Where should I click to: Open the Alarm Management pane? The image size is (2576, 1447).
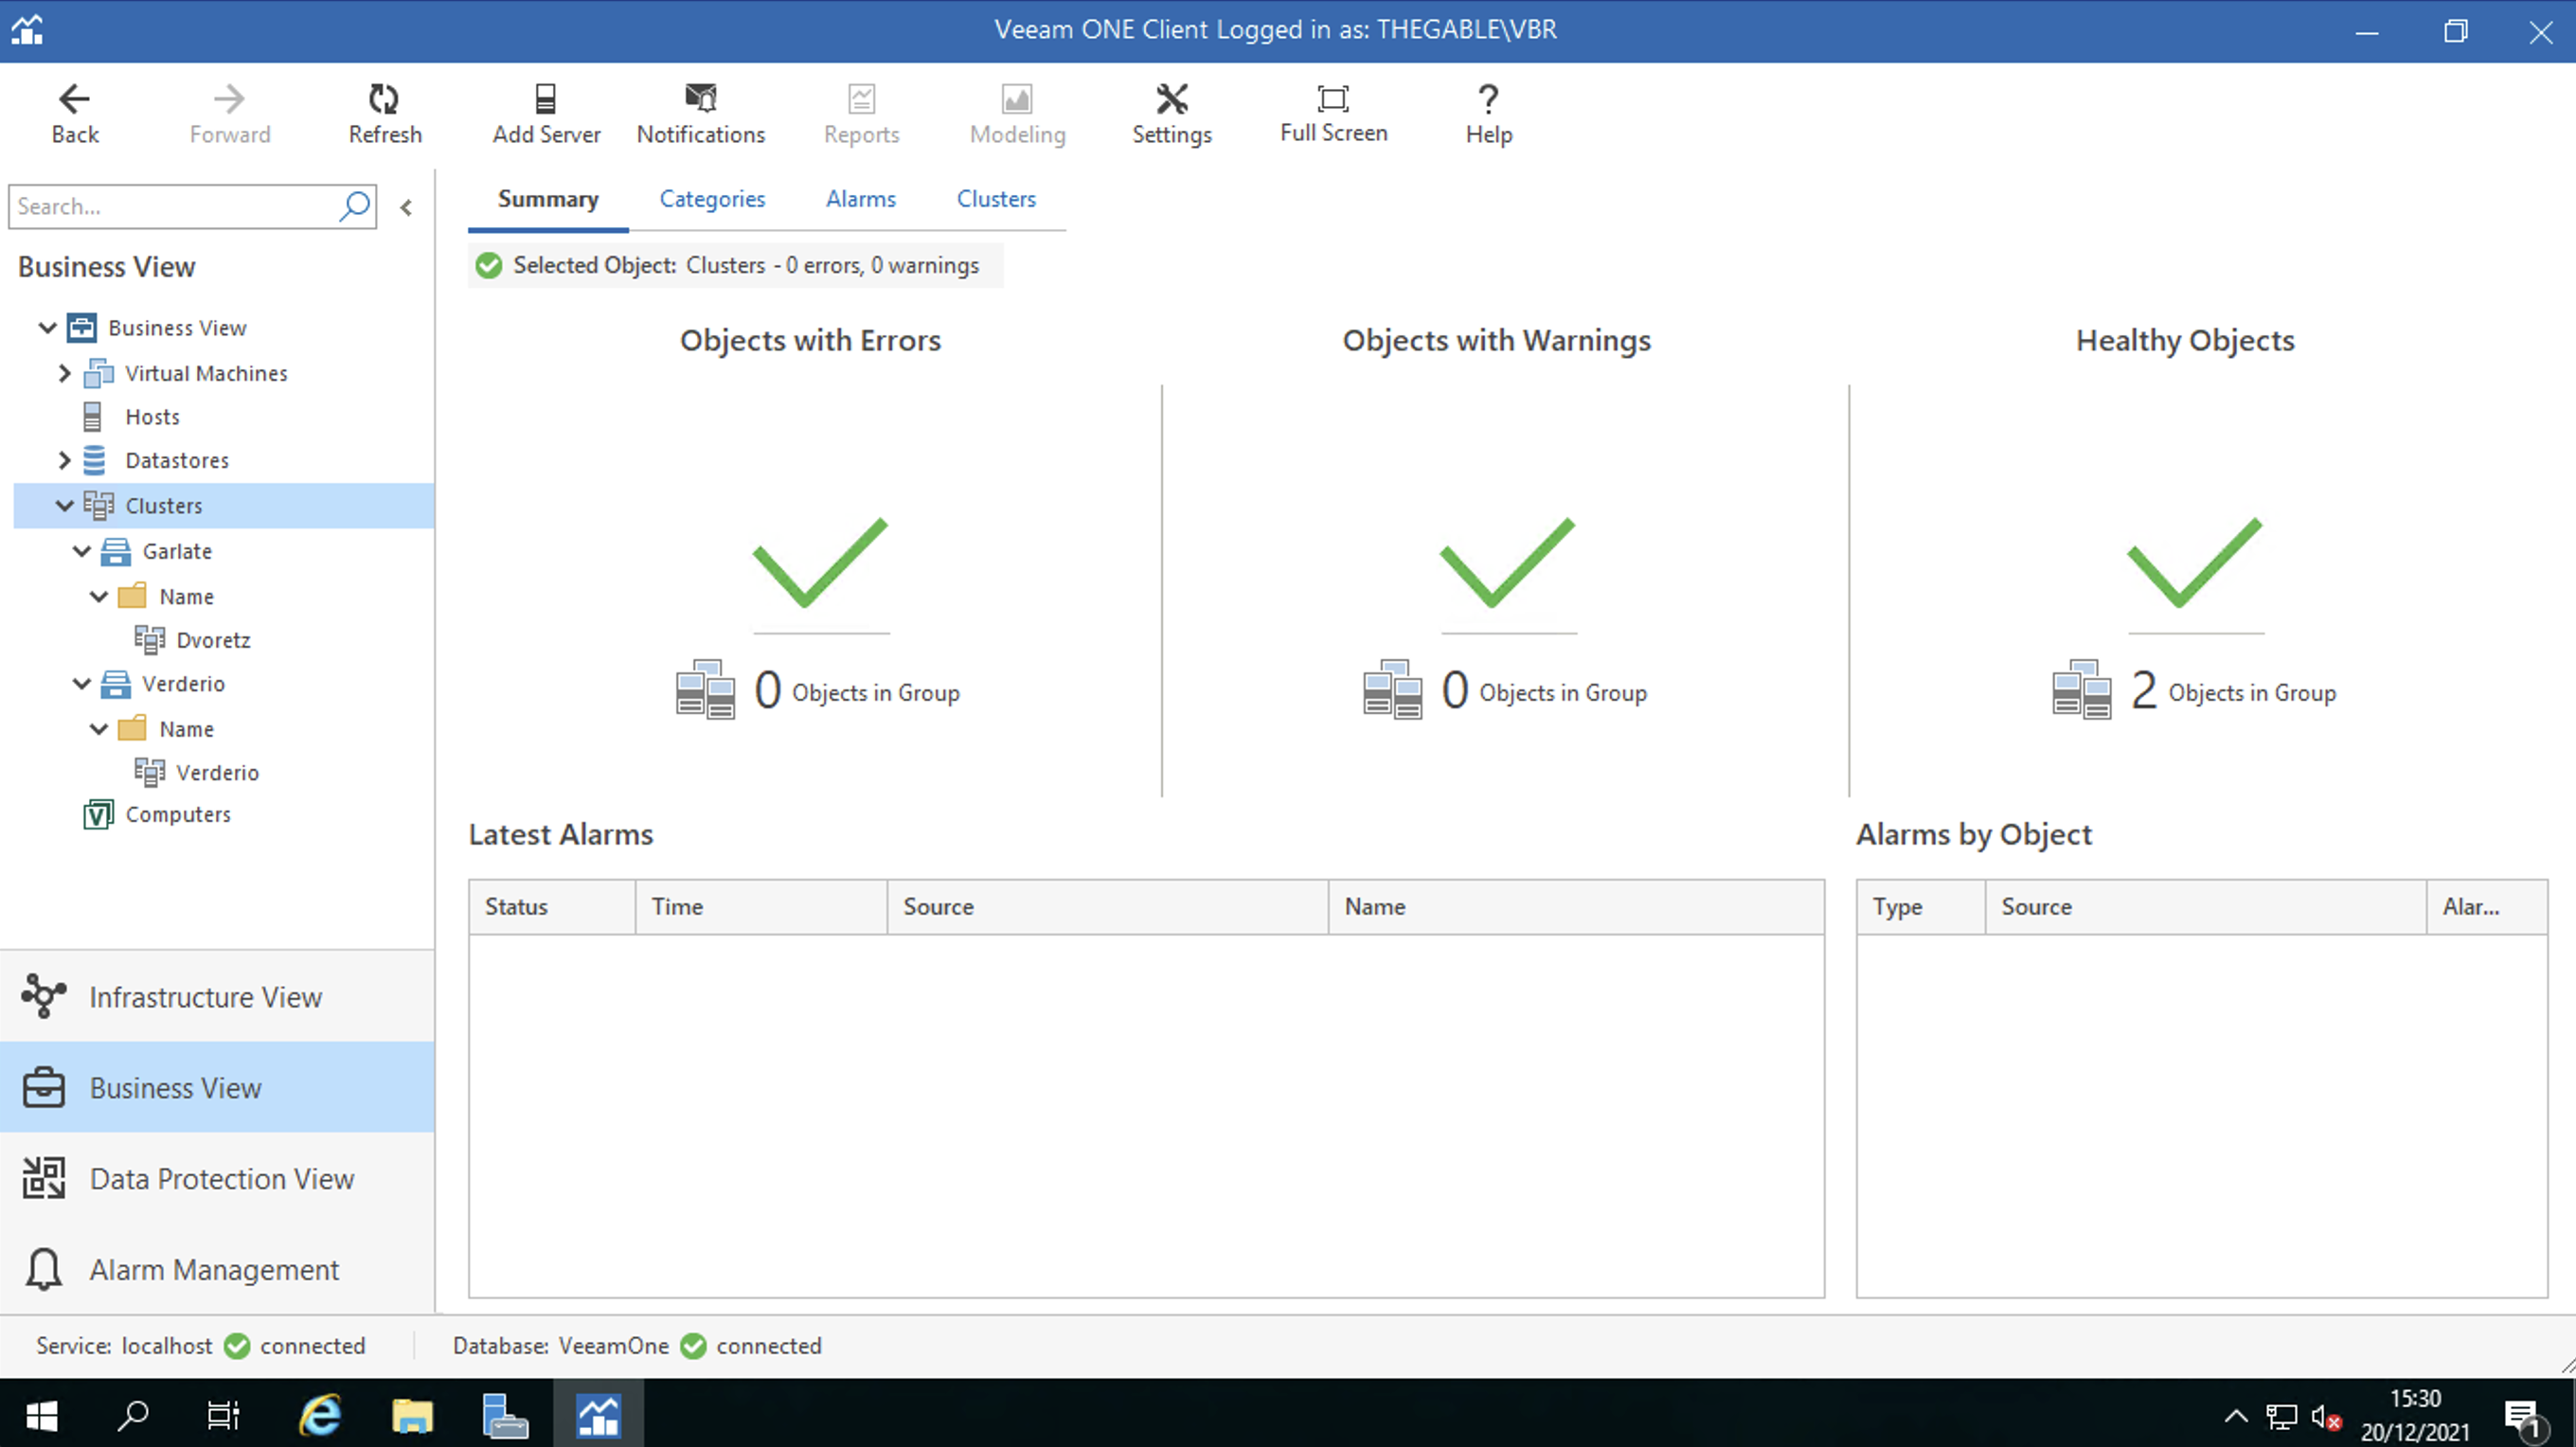[217, 1269]
